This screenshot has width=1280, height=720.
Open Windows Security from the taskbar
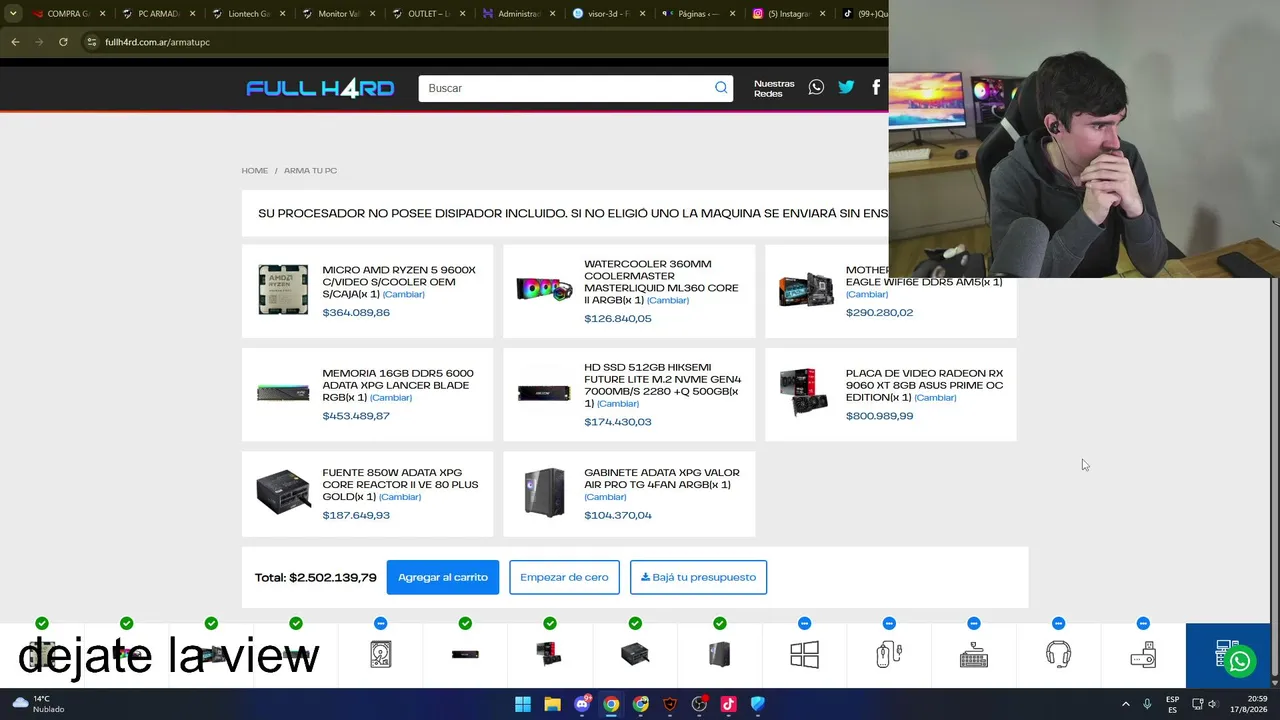[x=758, y=704]
